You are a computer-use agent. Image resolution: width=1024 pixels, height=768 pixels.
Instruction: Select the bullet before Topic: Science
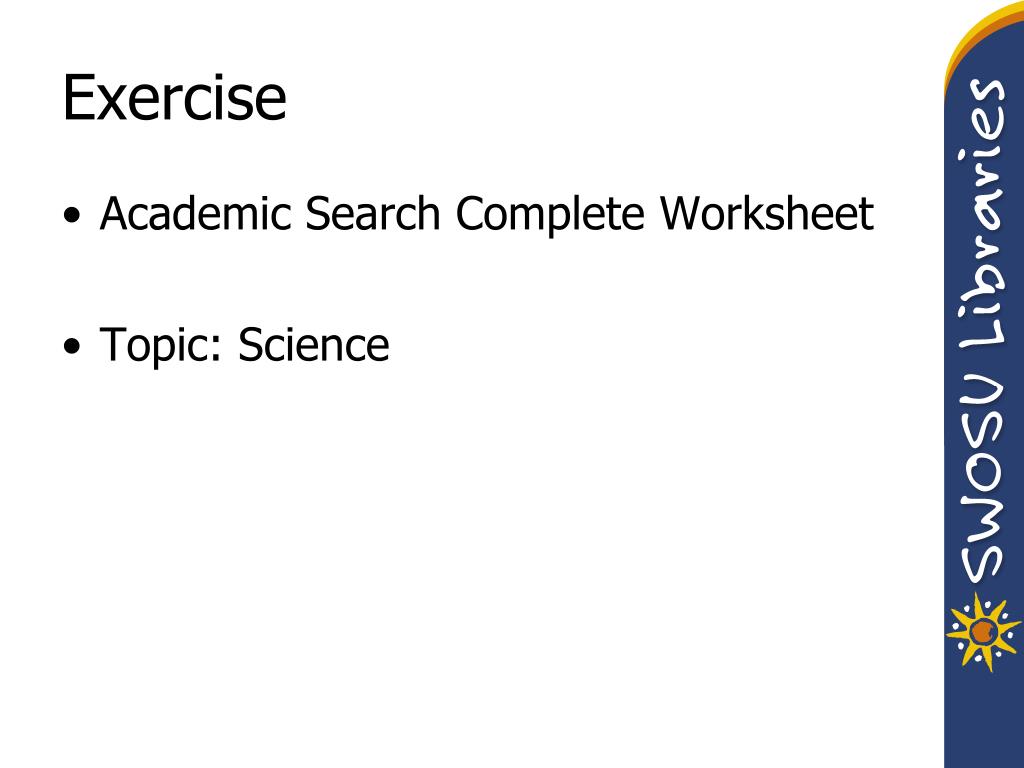72,346
